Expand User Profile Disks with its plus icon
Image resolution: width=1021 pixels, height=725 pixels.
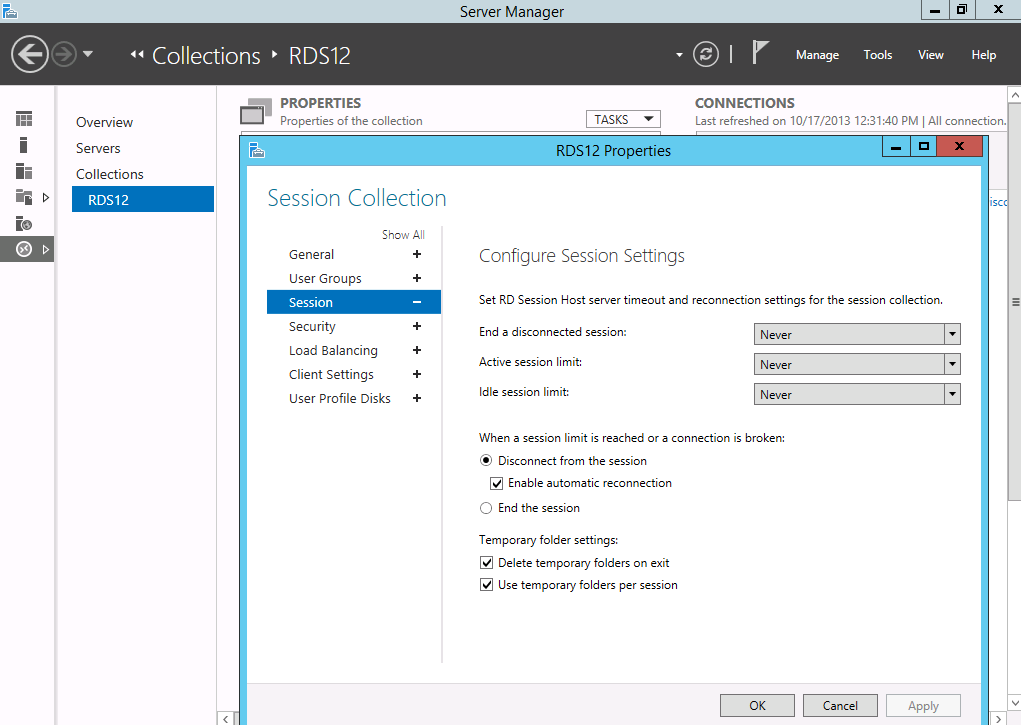coord(417,398)
